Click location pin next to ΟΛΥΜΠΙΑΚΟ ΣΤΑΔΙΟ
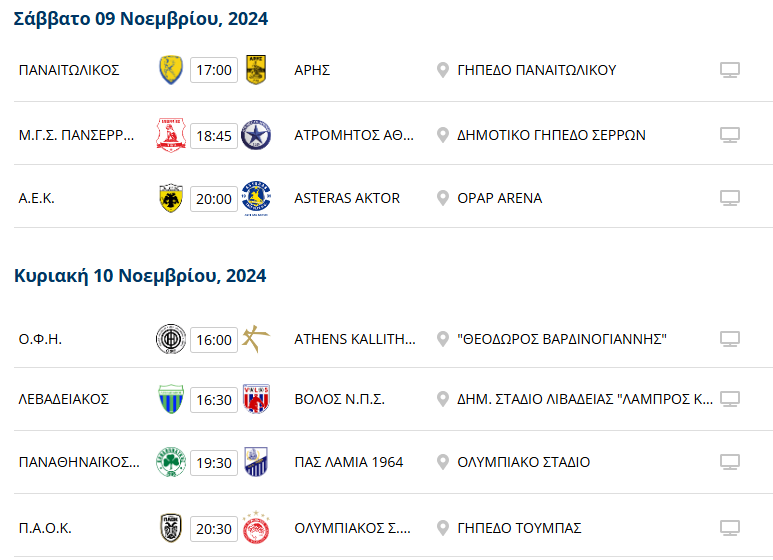 (x=443, y=463)
